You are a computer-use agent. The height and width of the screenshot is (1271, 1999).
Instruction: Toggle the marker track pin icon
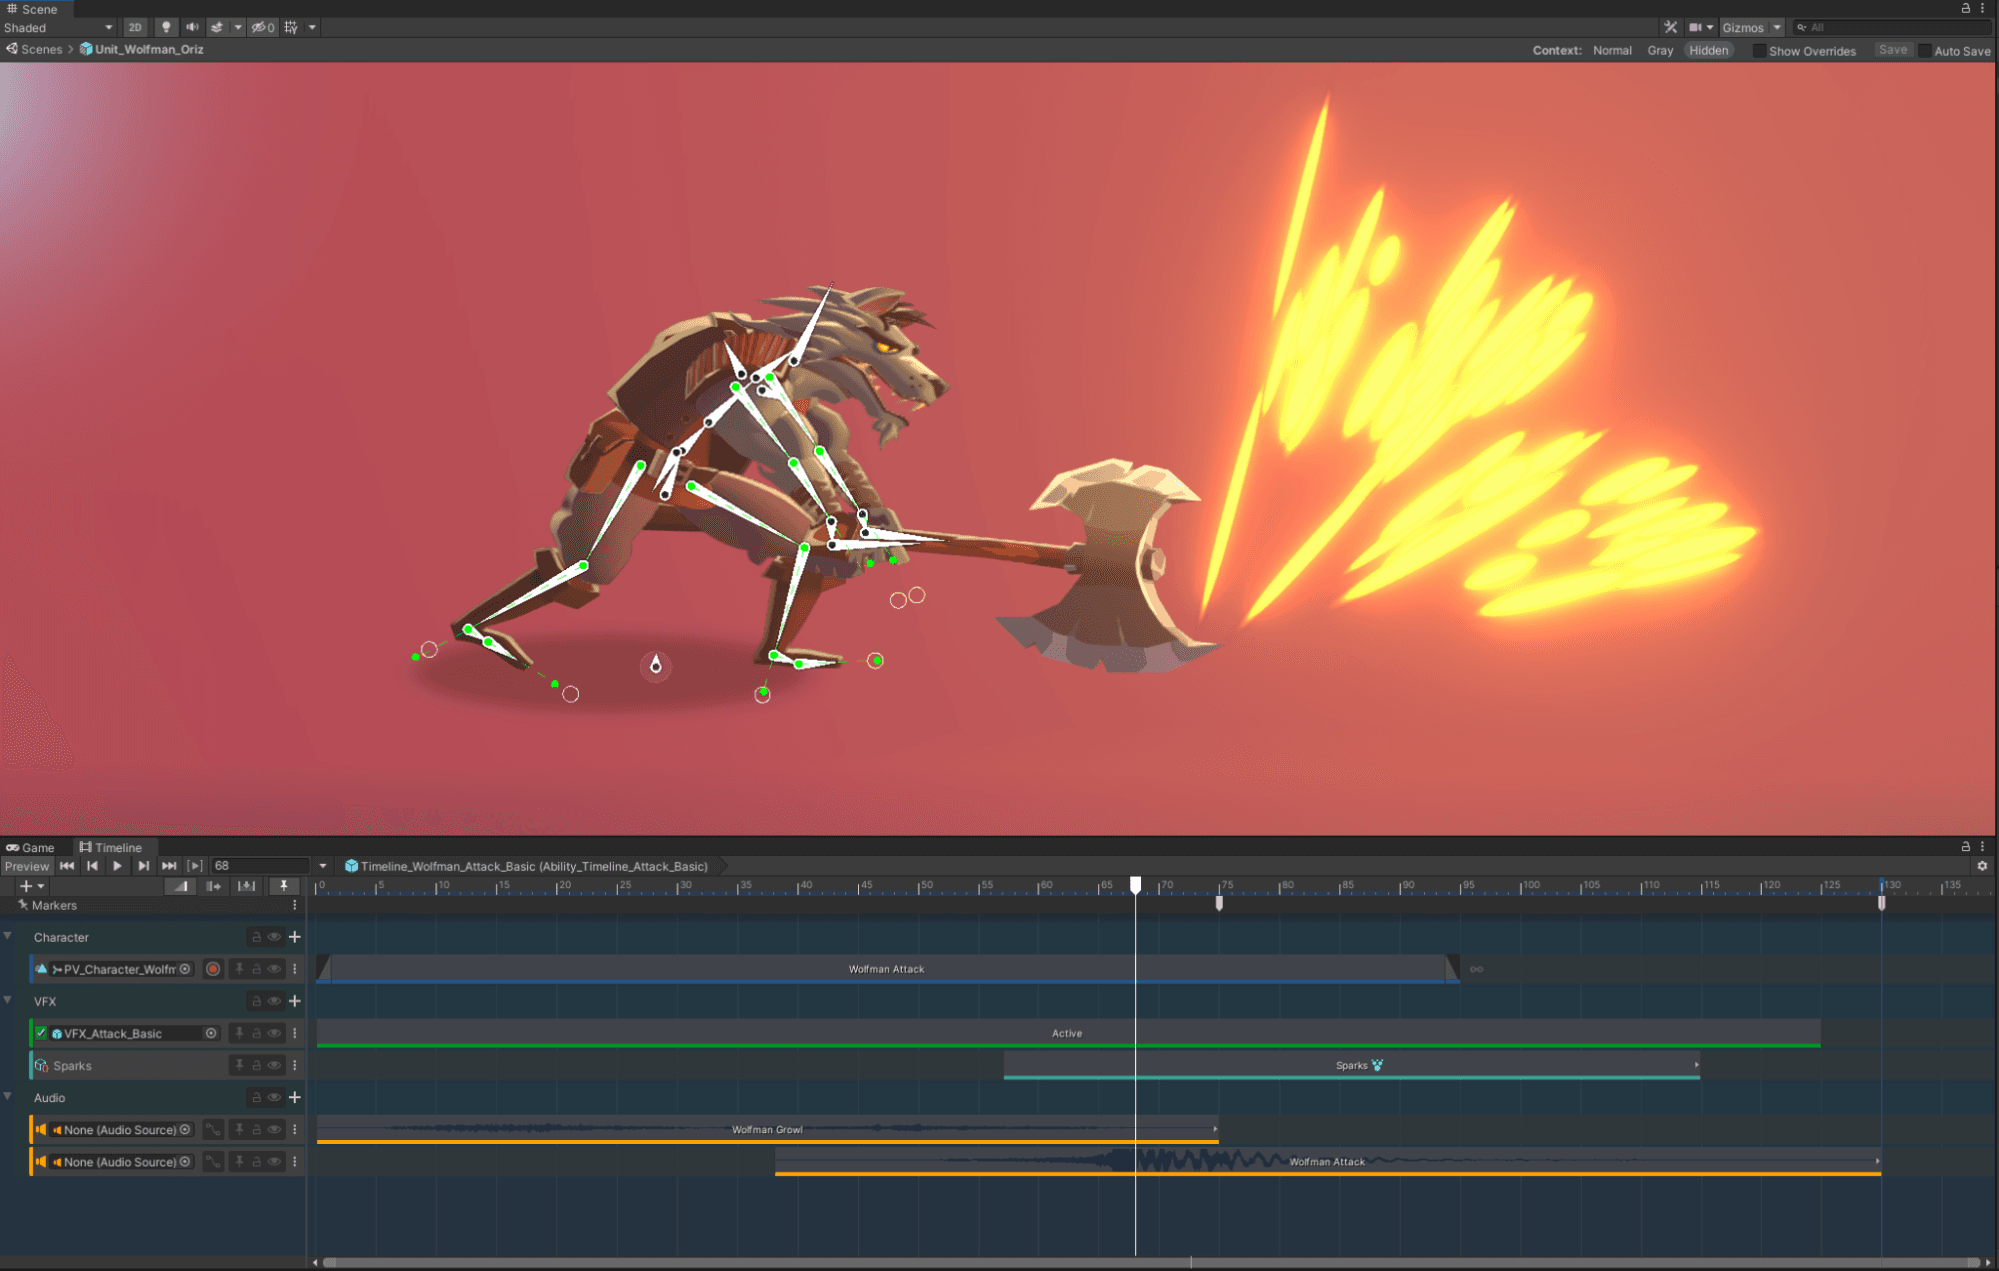coord(284,886)
